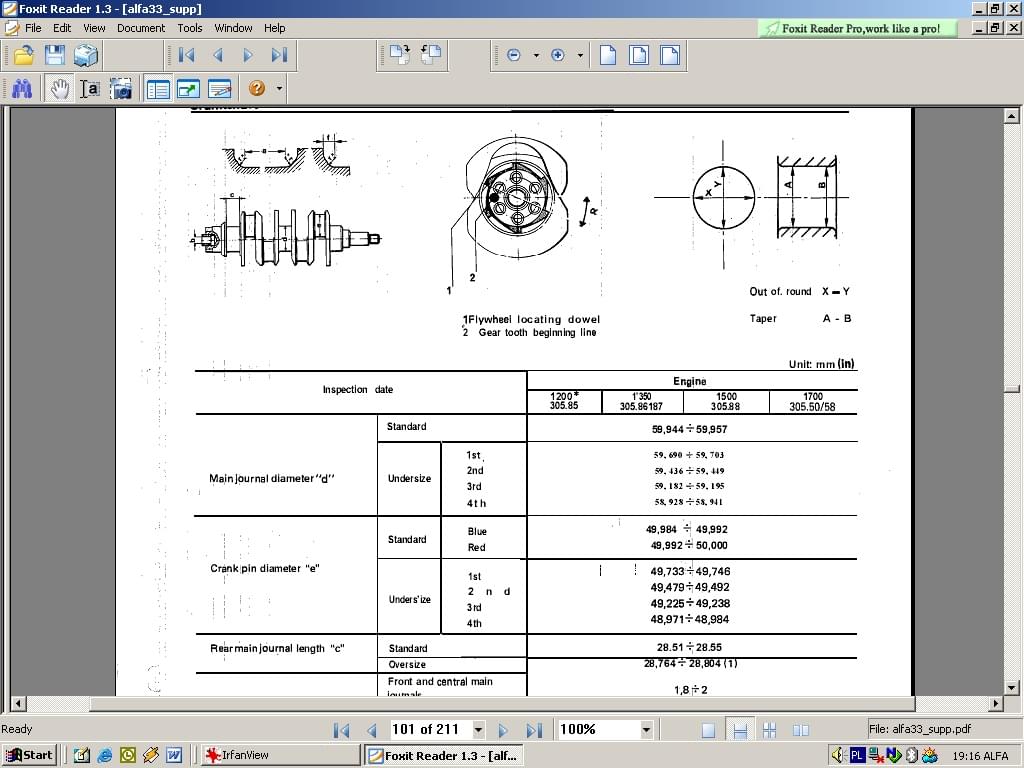Open the 100% zoom level combo box
Screen dimensions: 1024x768
point(605,729)
